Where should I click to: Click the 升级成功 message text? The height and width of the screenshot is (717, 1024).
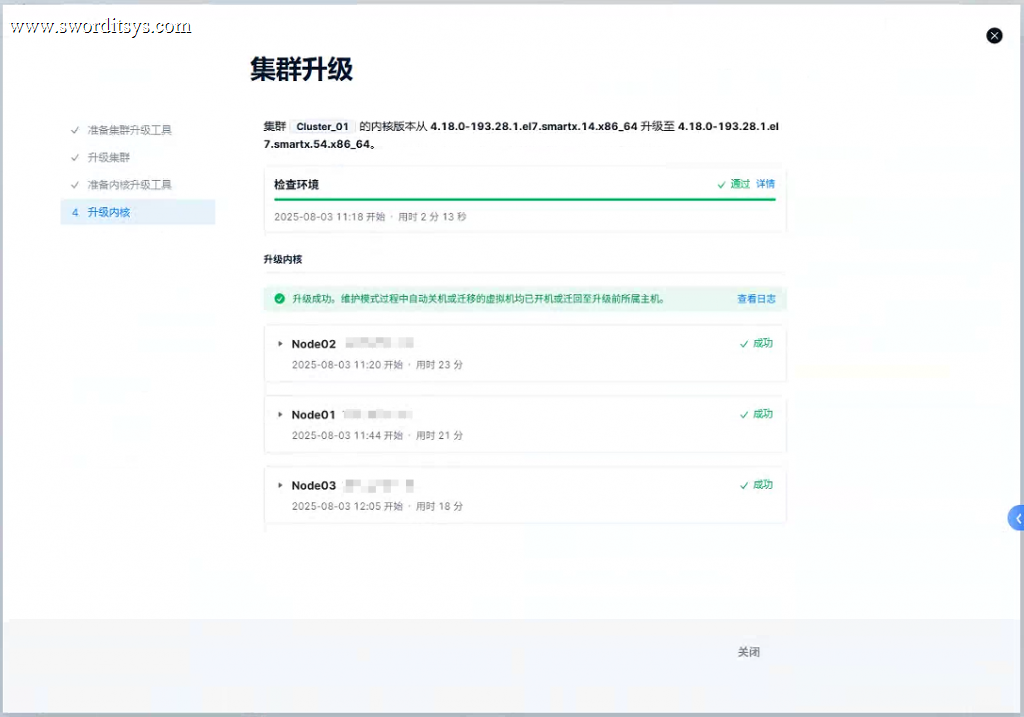click(478, 299)
